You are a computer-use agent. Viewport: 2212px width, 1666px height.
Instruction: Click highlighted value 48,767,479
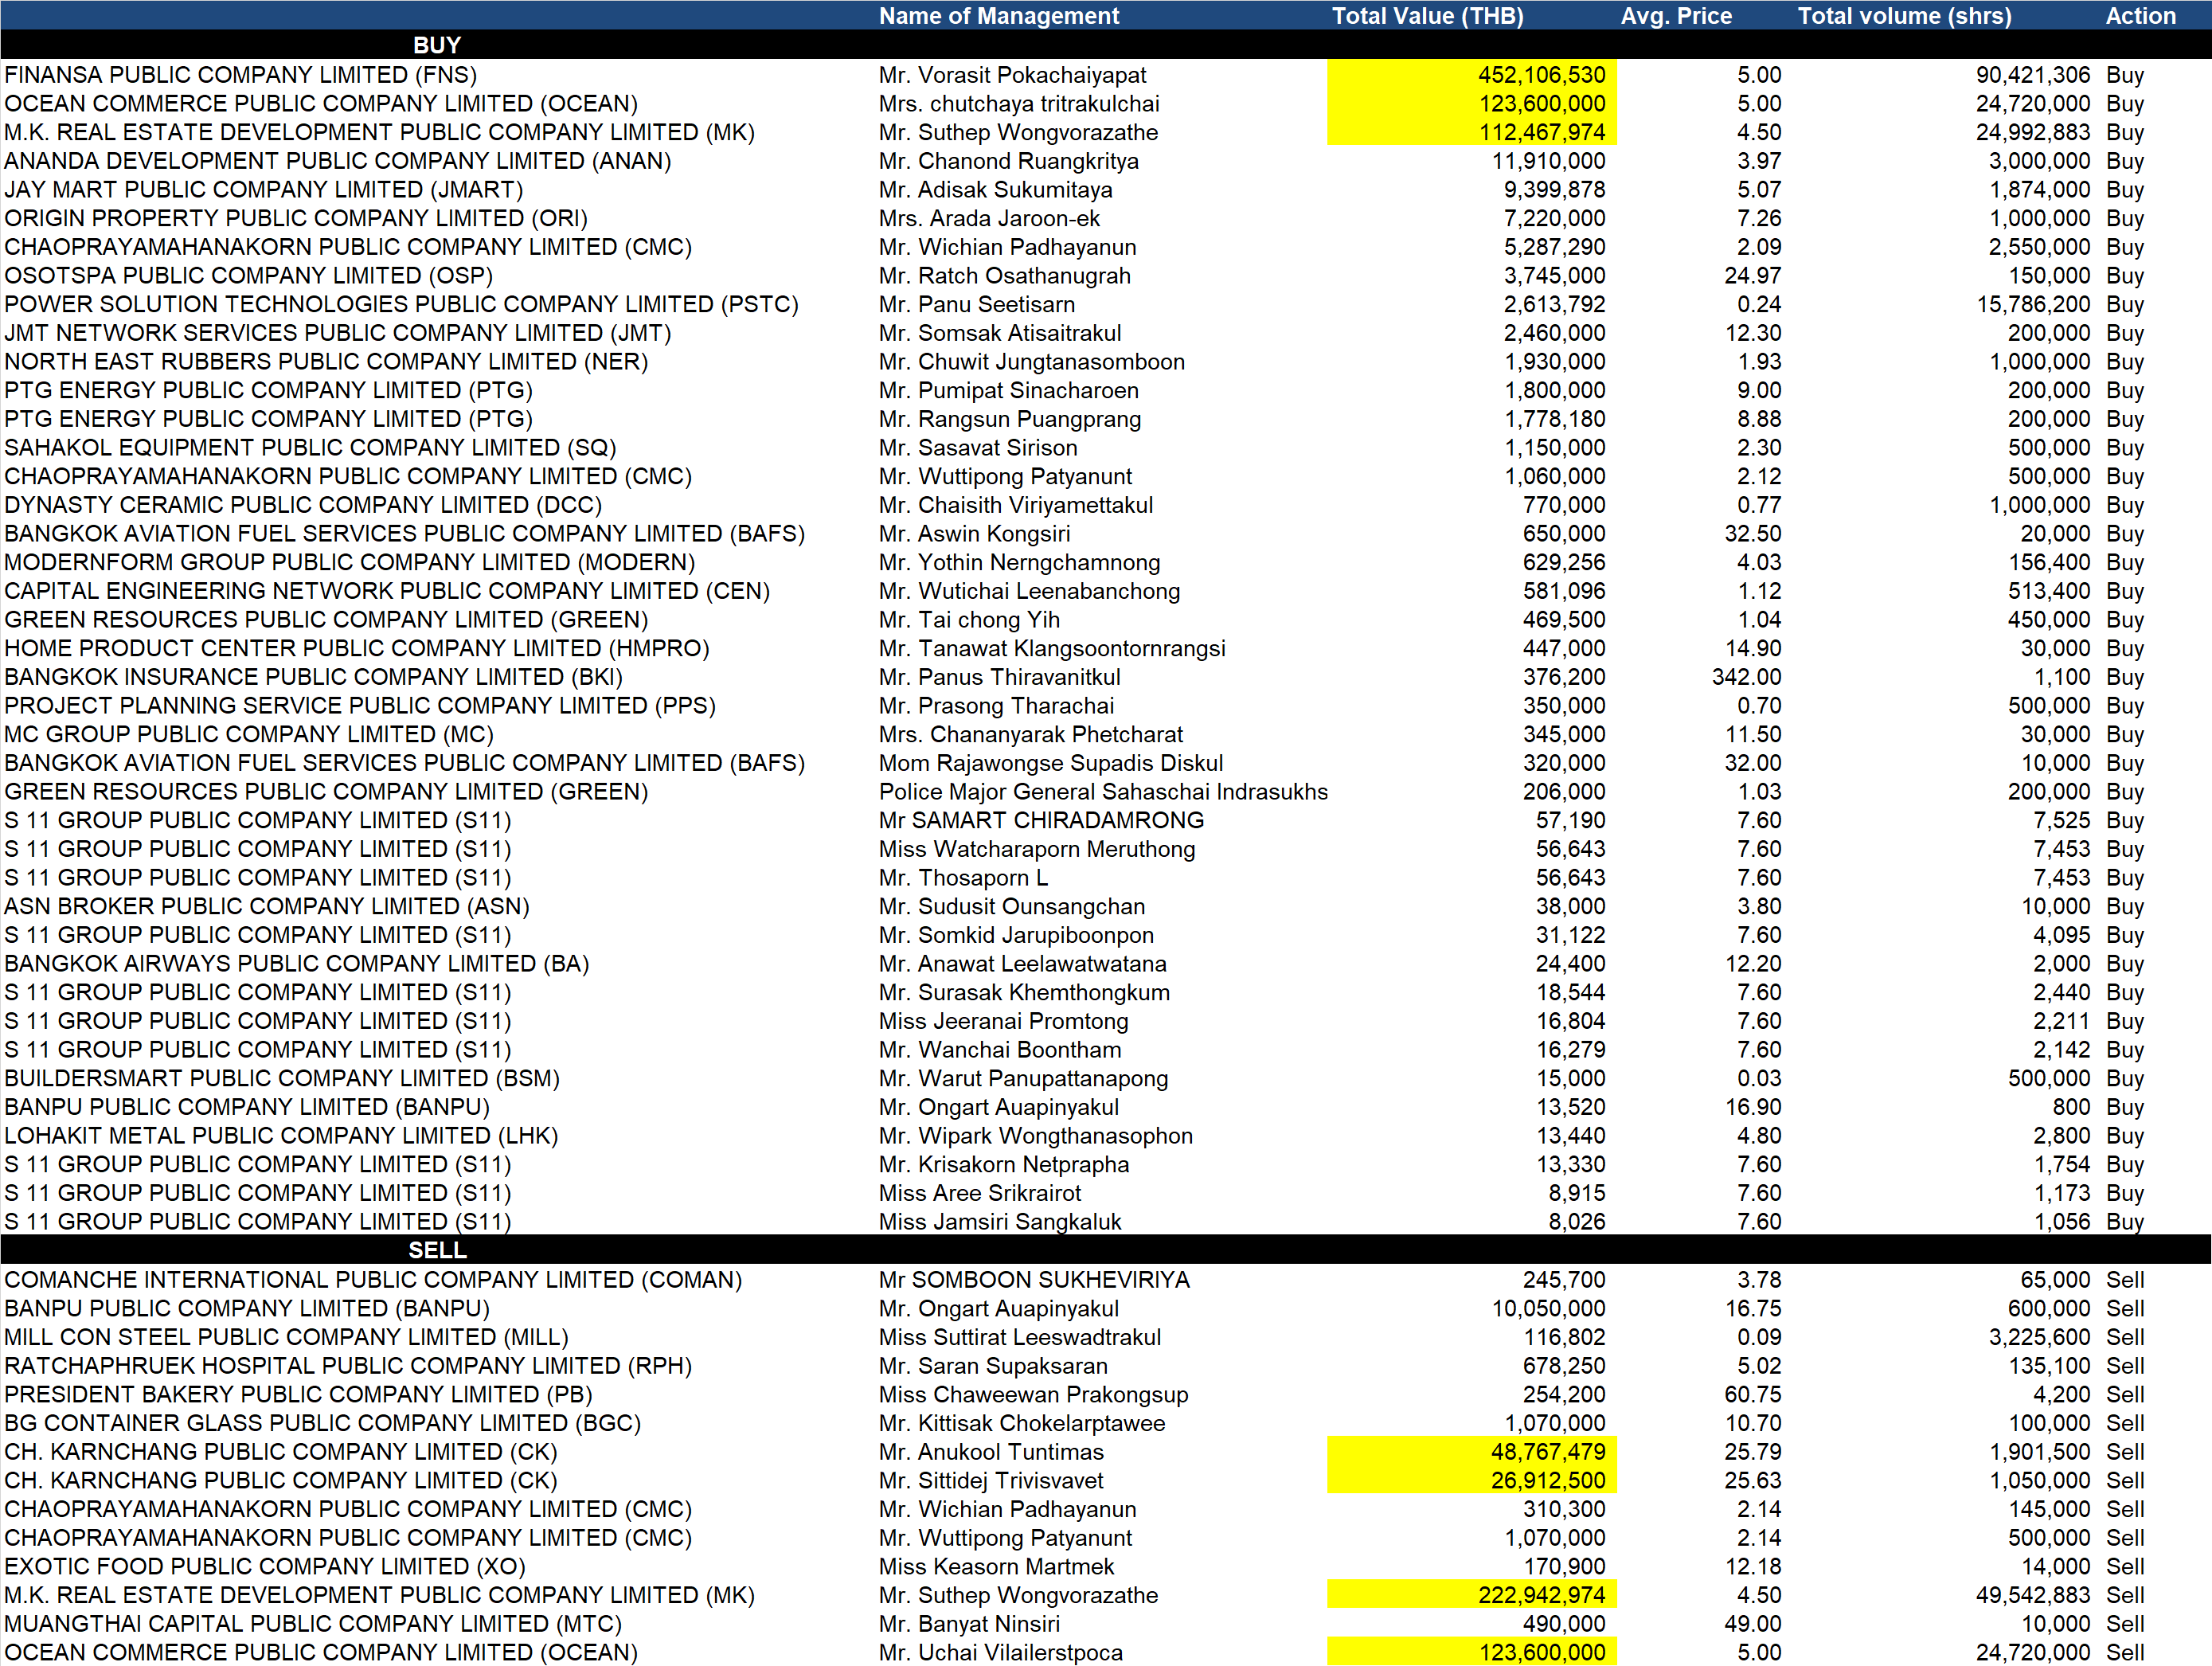[x=1472, y=1452]
